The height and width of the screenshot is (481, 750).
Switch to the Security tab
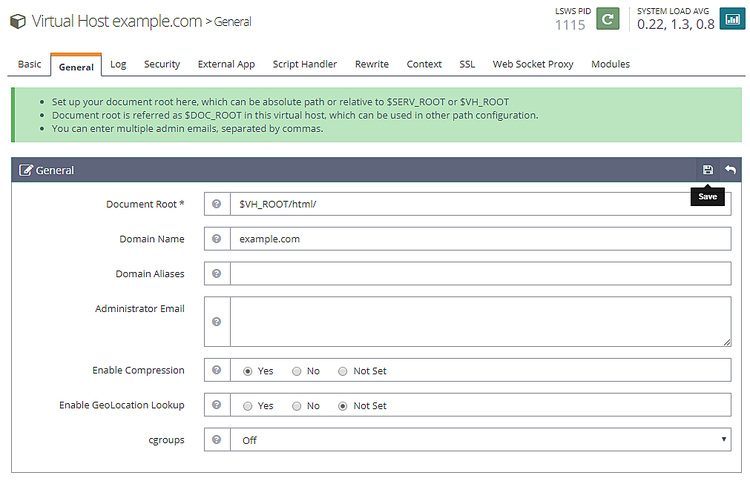click(162, 64)
